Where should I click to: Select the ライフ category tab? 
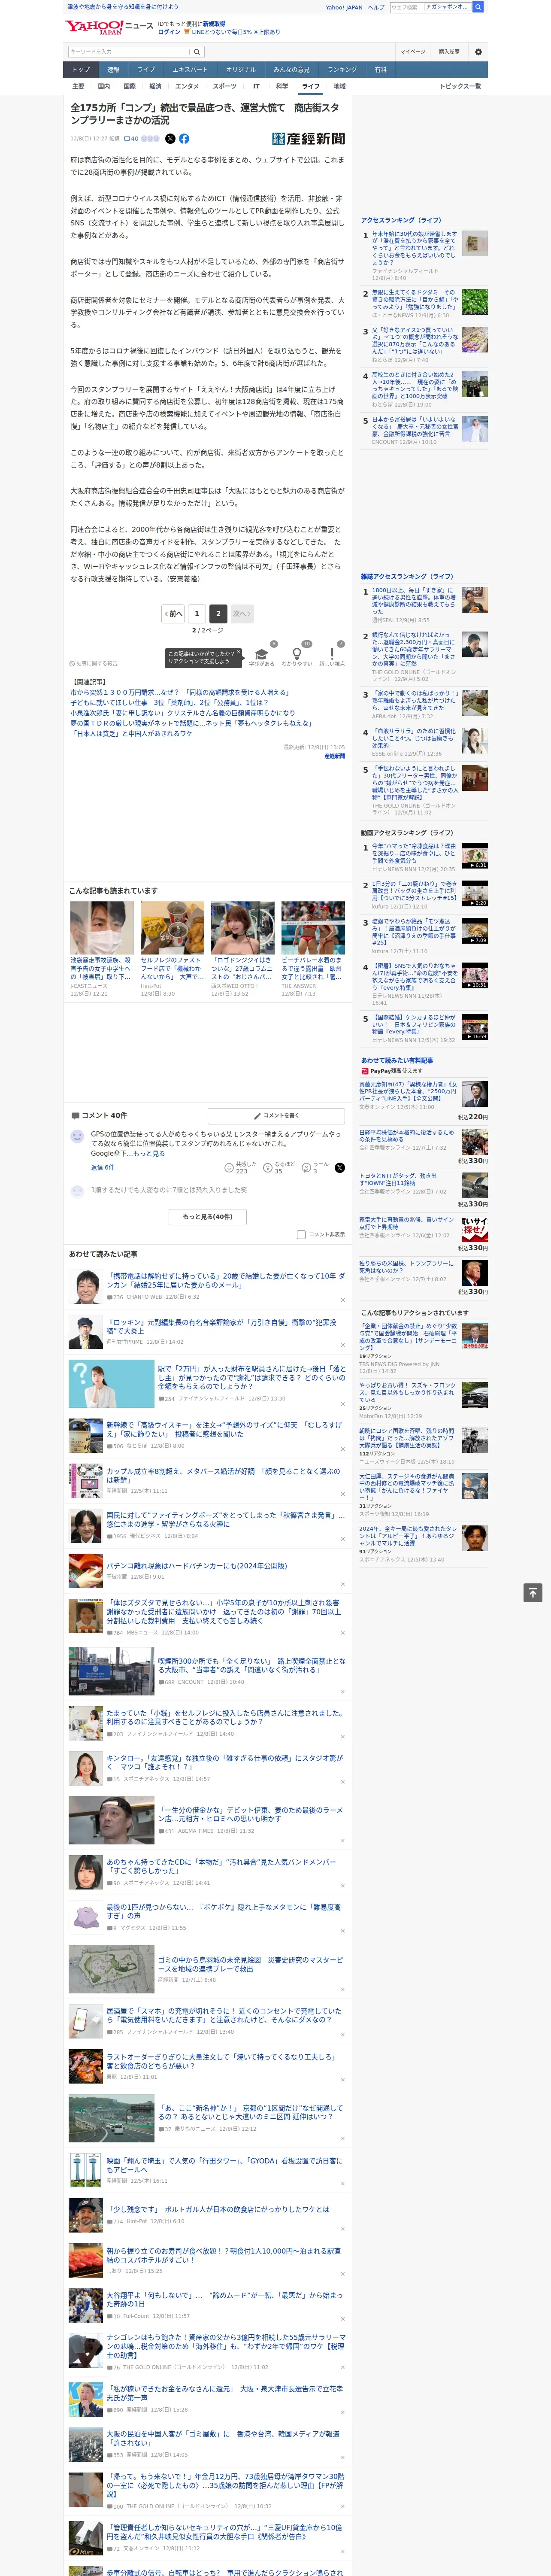click(x=311, y=86)
